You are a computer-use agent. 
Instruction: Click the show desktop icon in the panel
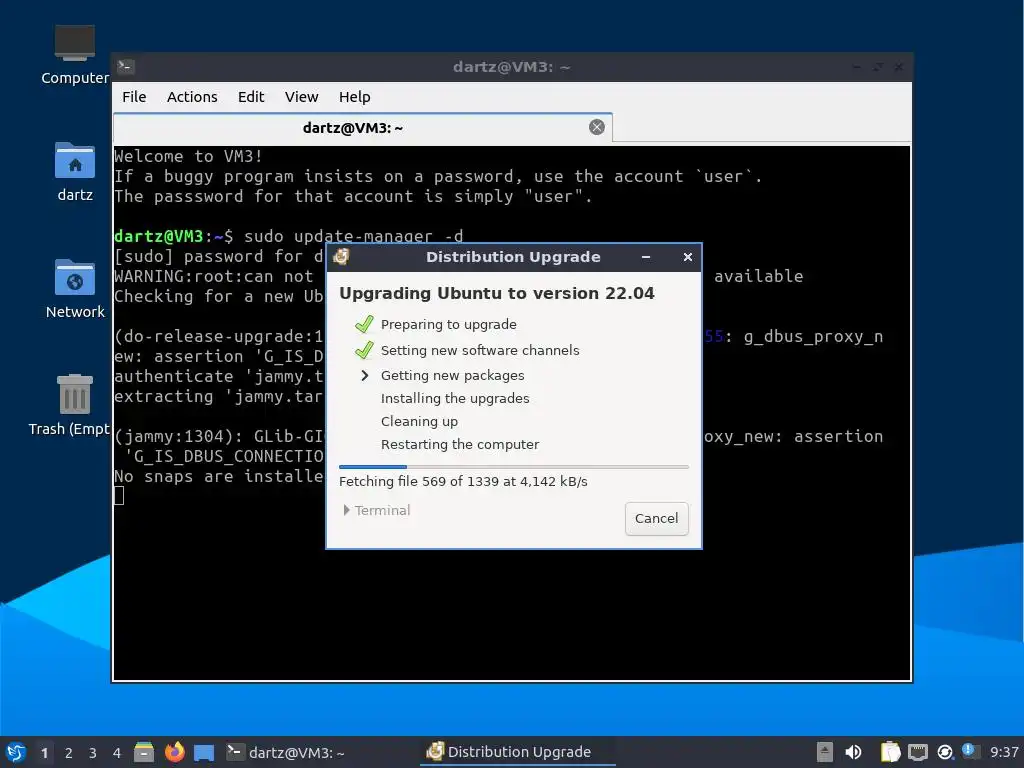click(204, 753)
